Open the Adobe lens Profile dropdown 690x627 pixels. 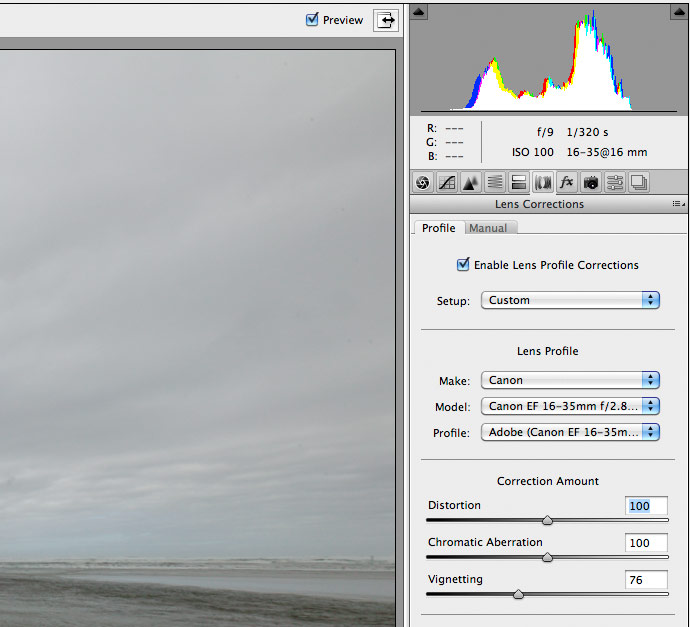click(570, 432)
